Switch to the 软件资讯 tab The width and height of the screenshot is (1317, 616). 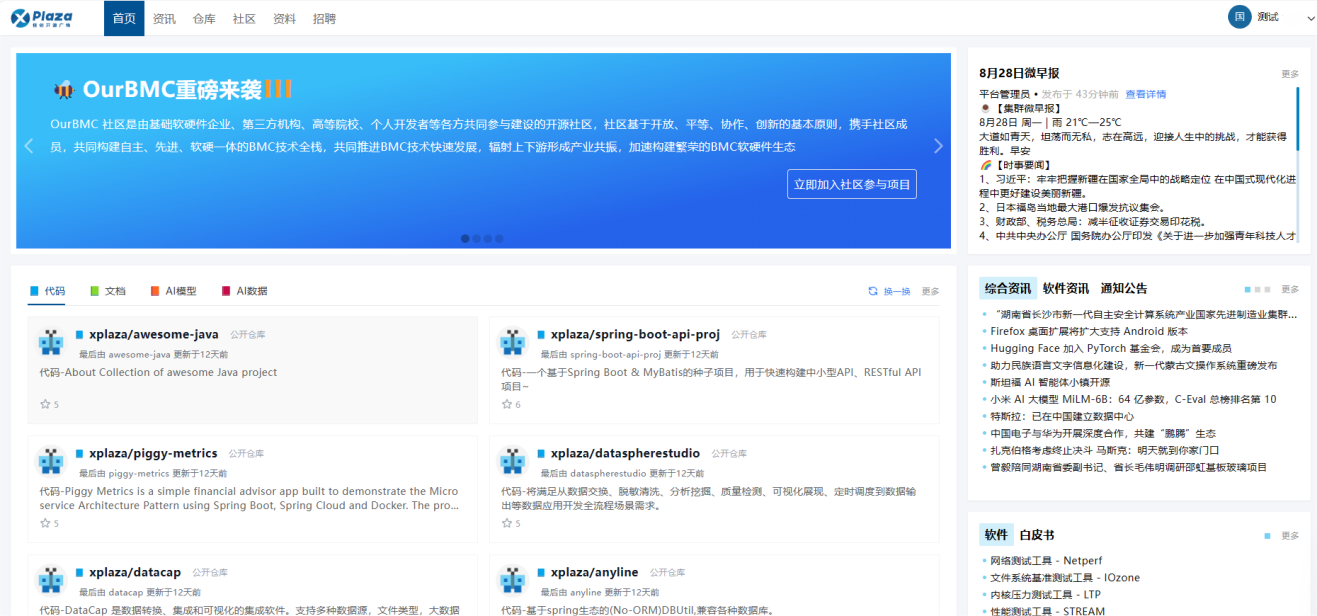tap(1065, 288)
